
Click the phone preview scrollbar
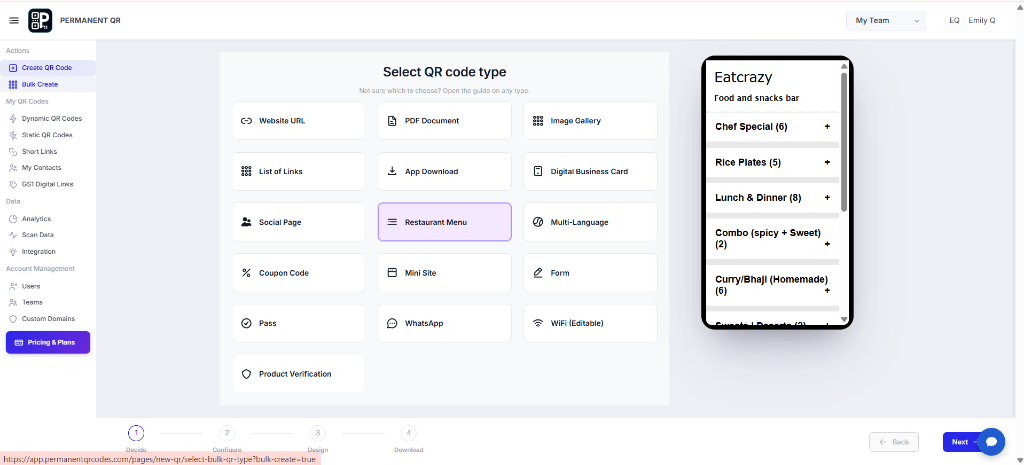coord(844,142)
